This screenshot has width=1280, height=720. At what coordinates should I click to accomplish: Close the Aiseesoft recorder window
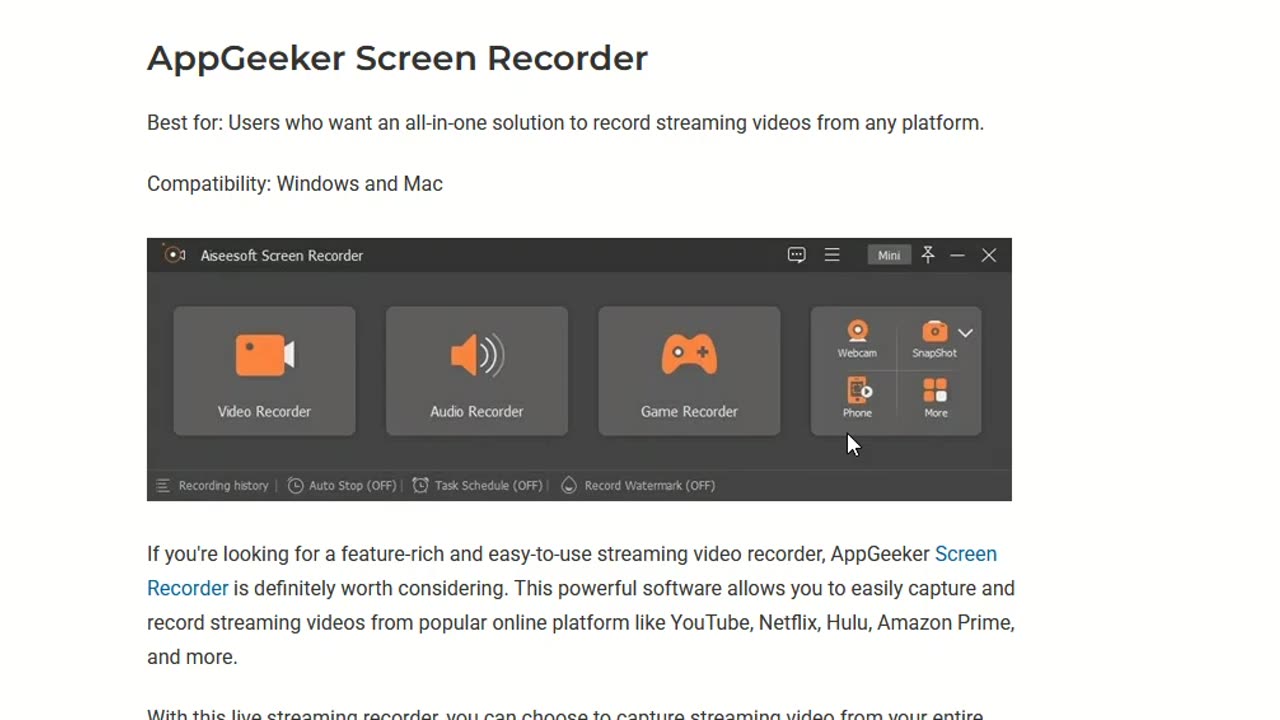pyautogui.click(x=989, y=255)
